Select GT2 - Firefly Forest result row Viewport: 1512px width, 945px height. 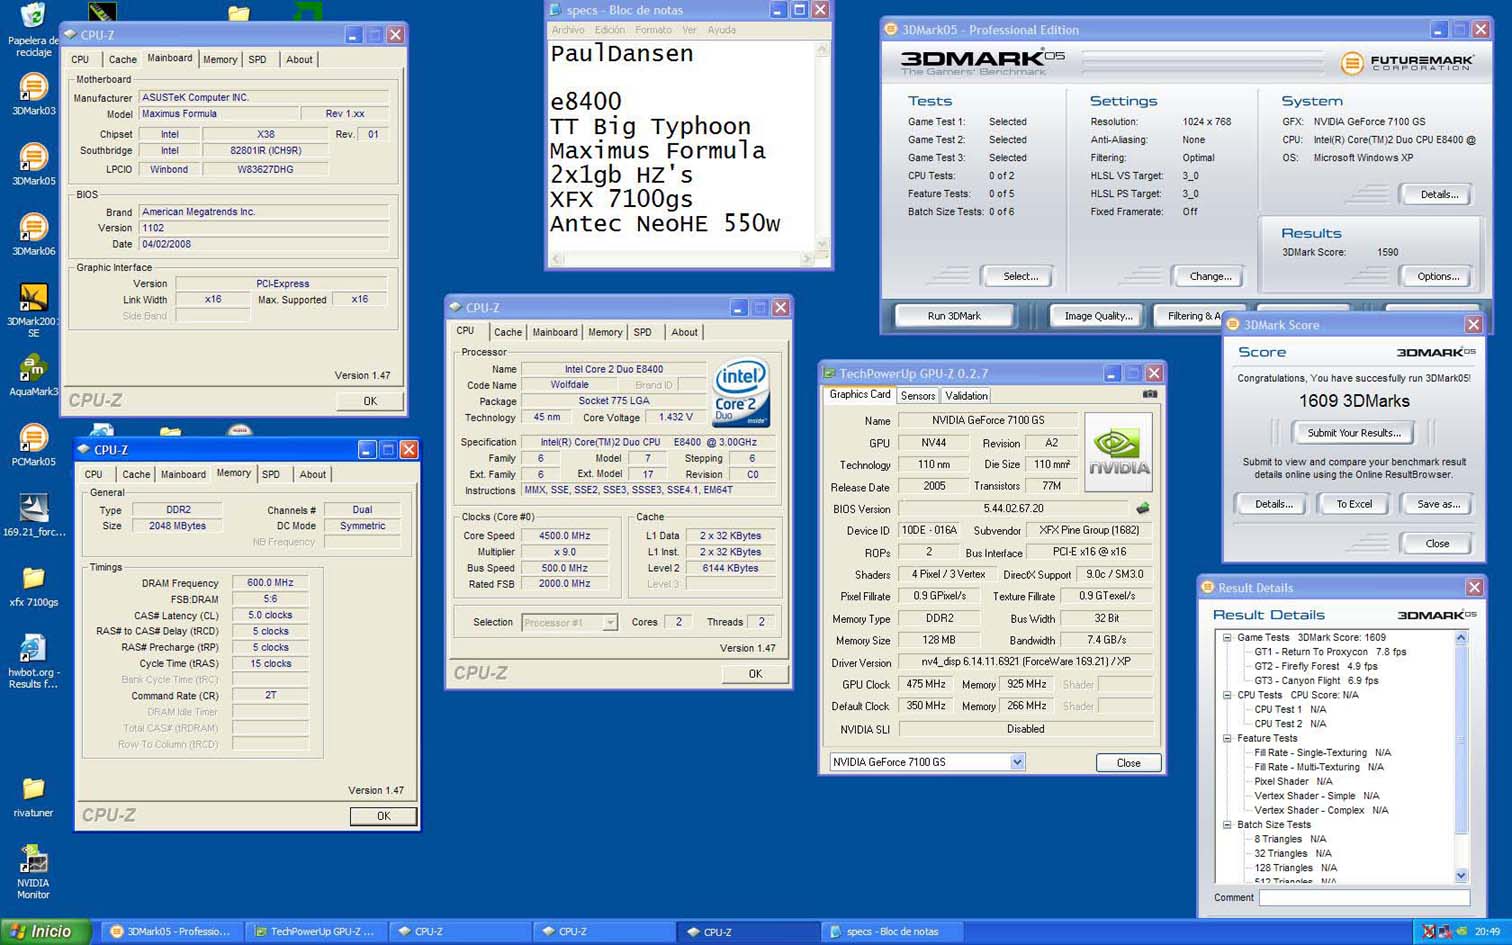click(x=1315, y=666)
